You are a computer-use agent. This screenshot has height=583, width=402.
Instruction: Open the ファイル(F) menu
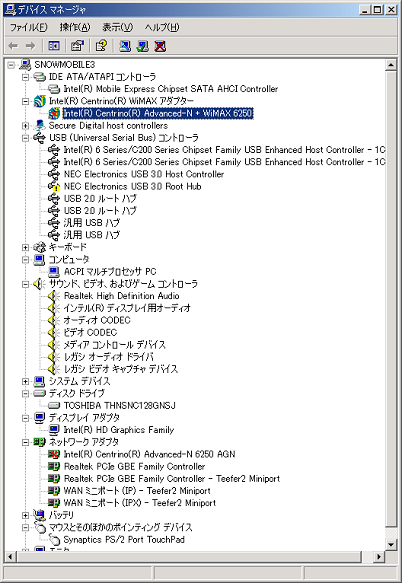(x=29, y=27)
